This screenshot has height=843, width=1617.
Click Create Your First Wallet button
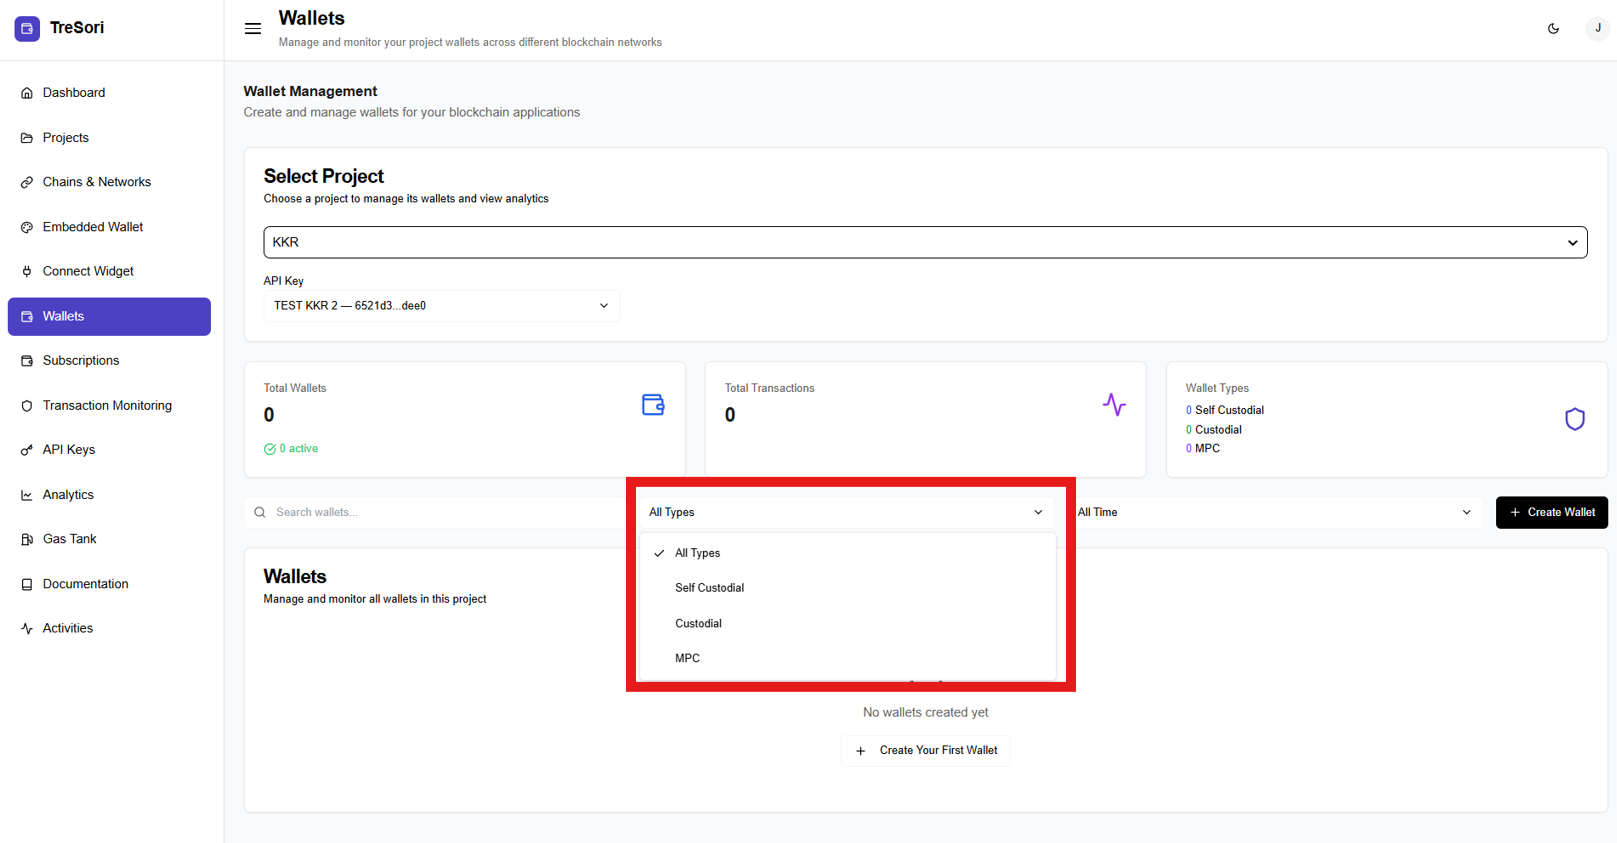tap(925, 750)
